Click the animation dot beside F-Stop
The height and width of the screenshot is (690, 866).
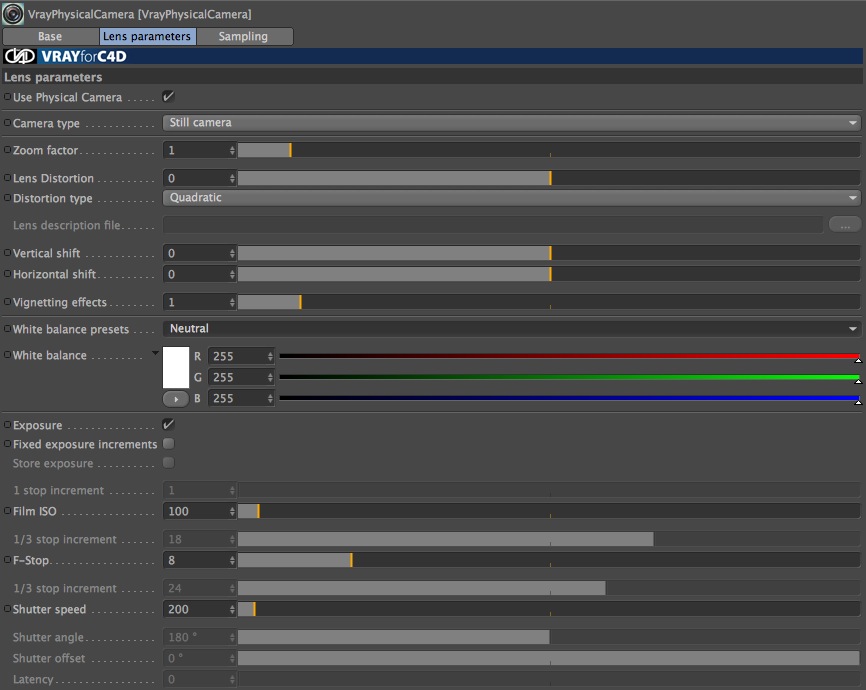(8, 560)
